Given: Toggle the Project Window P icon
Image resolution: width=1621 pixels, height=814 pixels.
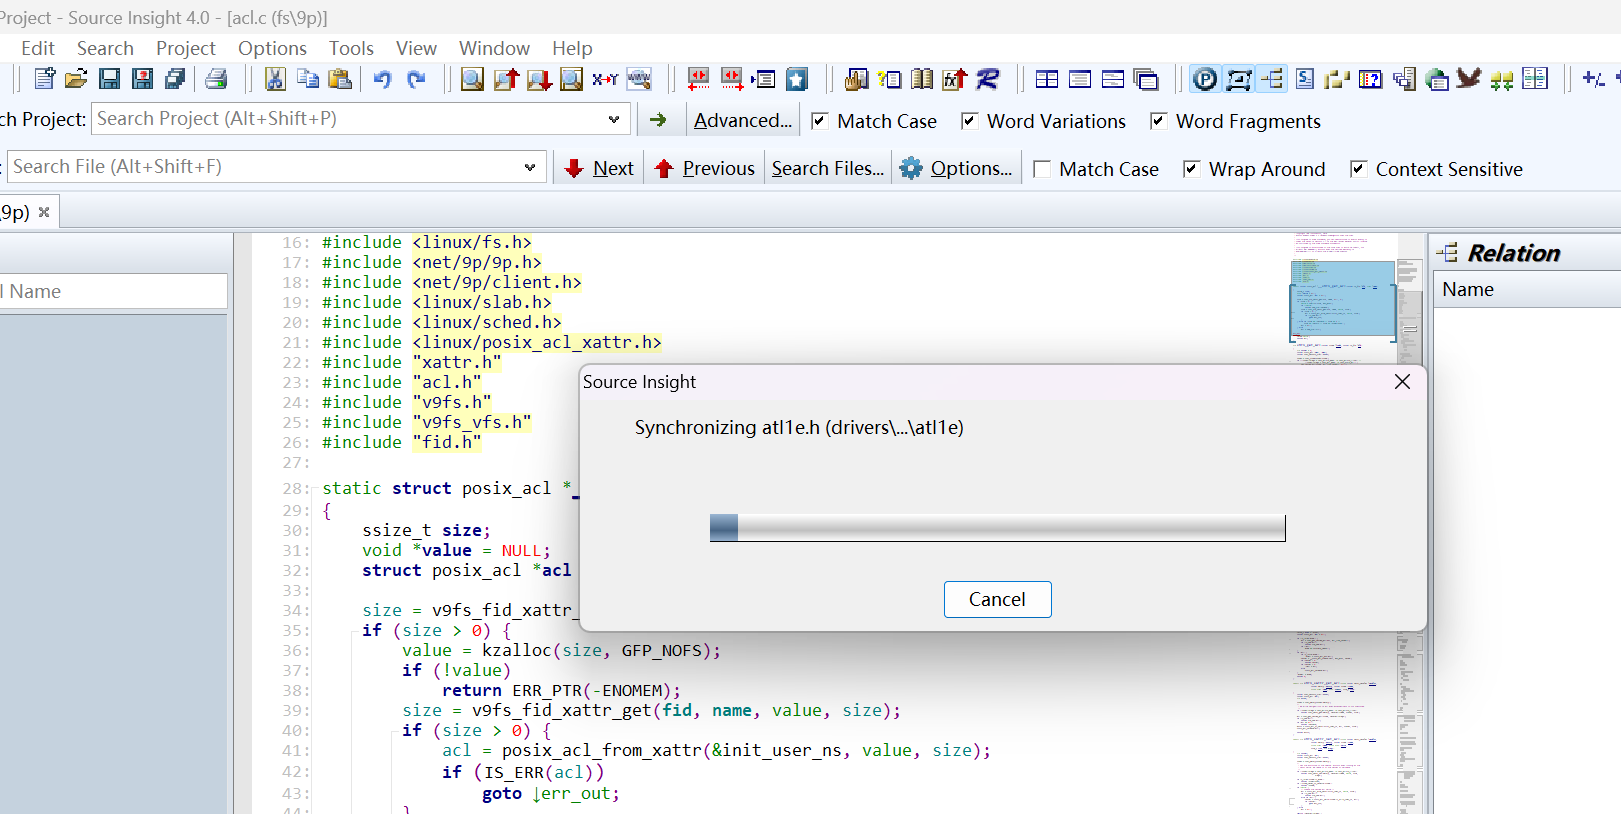Looking at the screenshot, I should [x=1205, y=79].
